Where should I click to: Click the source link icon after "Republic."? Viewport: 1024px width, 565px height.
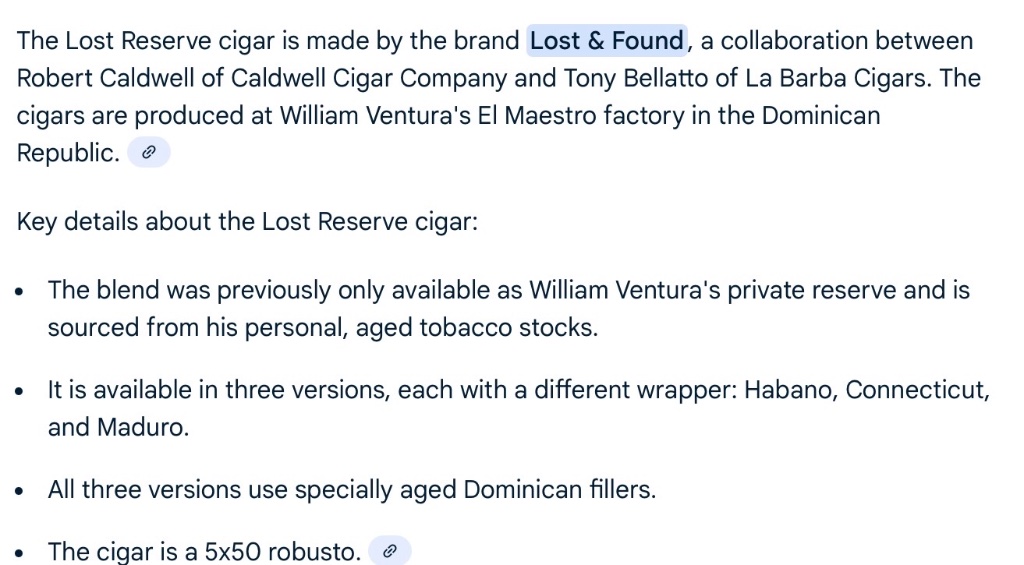point(149,153)
